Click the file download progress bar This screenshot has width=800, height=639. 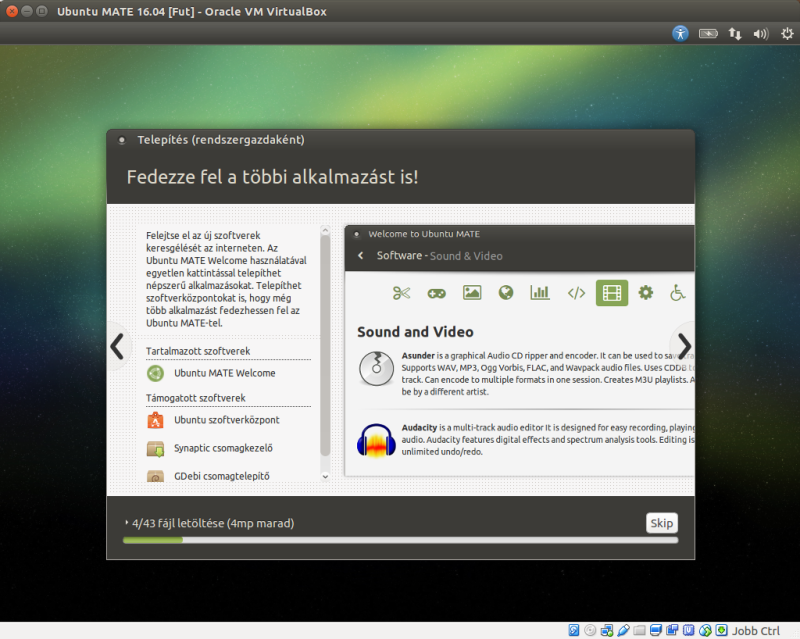[401, 540]
